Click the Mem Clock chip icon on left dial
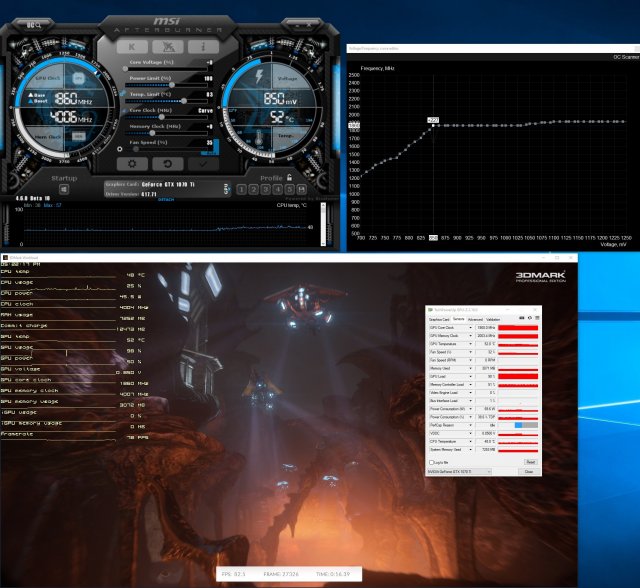The width and height of the screenshot is (640, 588). point(79,136)
